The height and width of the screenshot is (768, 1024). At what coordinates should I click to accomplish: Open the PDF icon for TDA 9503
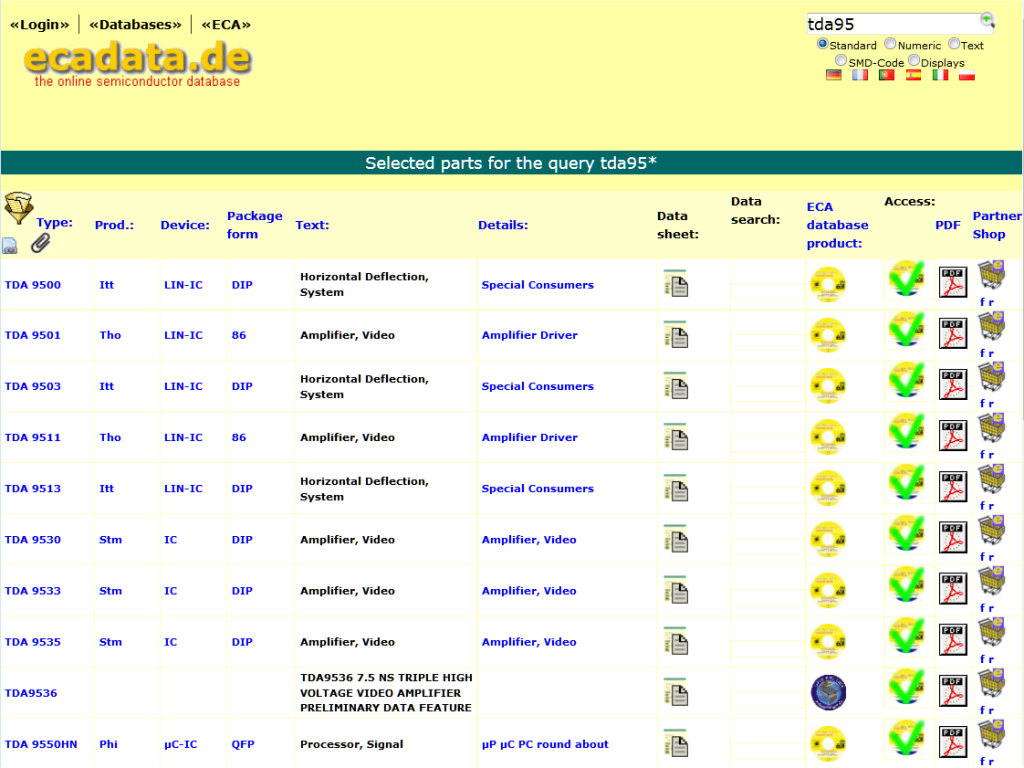[x=953, y=385]
